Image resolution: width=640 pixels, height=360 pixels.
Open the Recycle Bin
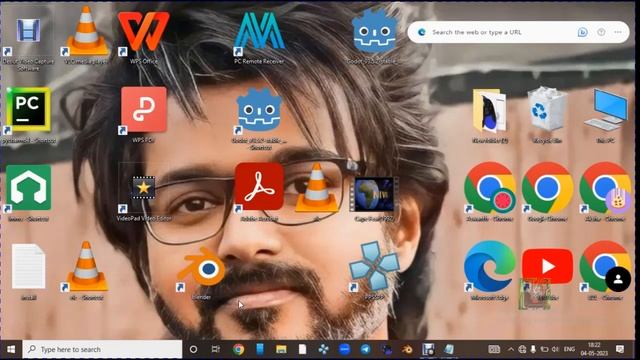coord(547,115)
